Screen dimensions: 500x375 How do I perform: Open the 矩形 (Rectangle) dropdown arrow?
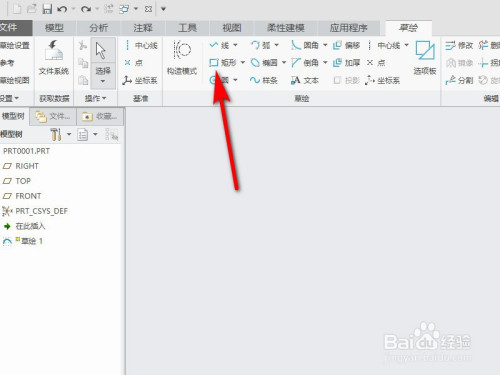(x=243, y=62)
